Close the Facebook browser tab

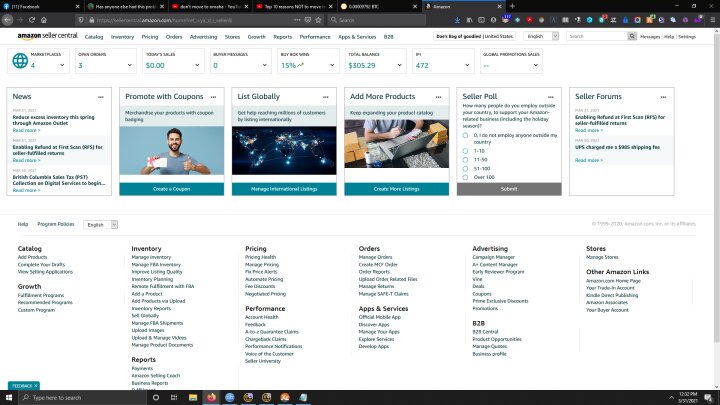tap(77, 6)
